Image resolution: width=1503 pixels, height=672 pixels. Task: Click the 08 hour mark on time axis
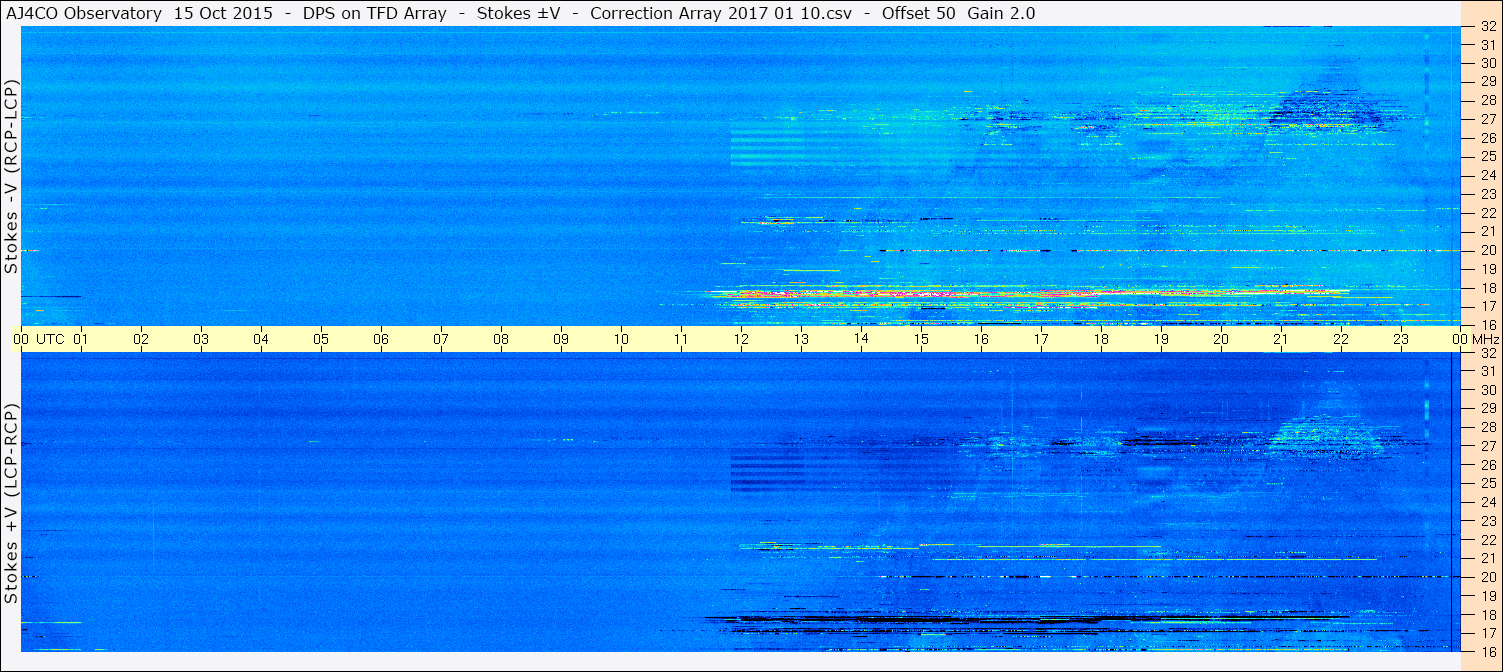(x=501, y=339)
